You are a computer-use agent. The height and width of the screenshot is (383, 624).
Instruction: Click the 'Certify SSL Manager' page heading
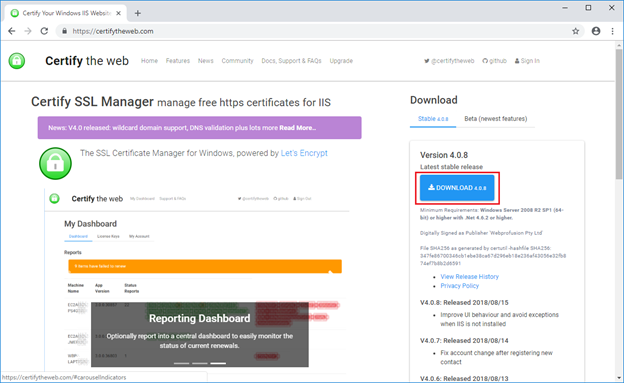(92, 102)
